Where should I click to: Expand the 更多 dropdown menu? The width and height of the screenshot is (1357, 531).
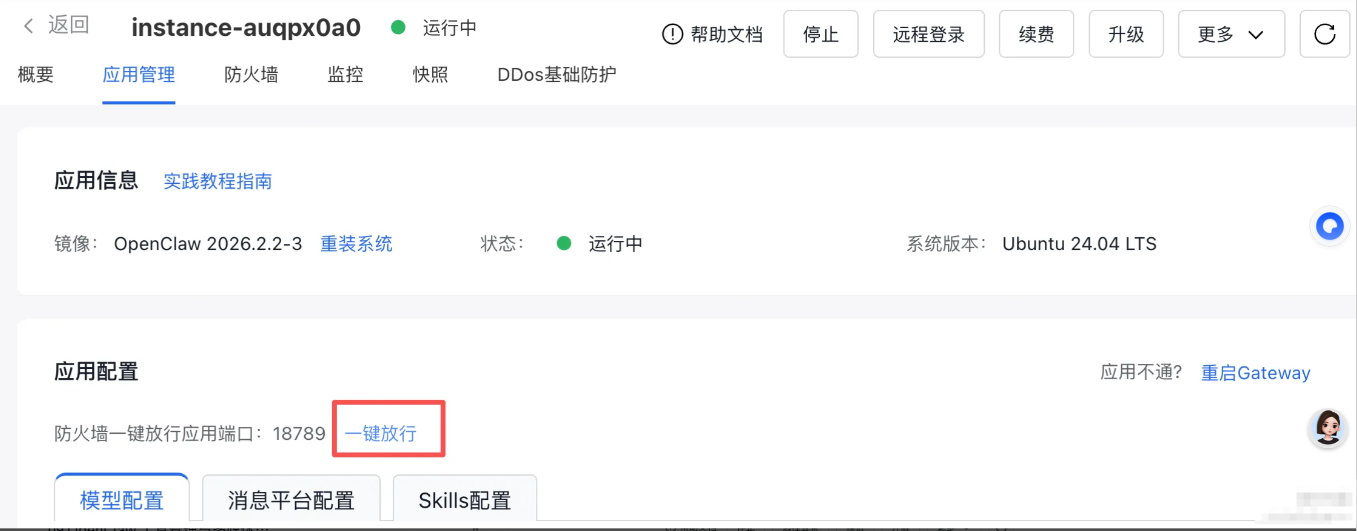coord(1231,34)
